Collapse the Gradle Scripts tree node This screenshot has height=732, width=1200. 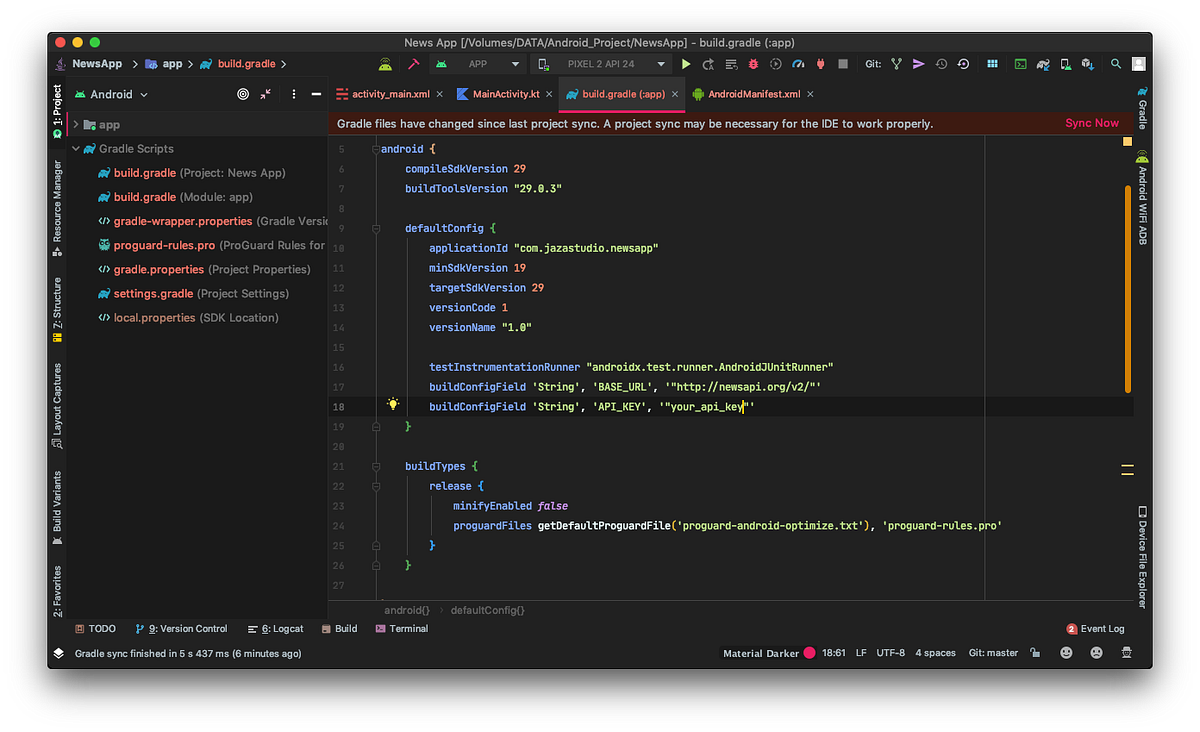tap(75, 148)
